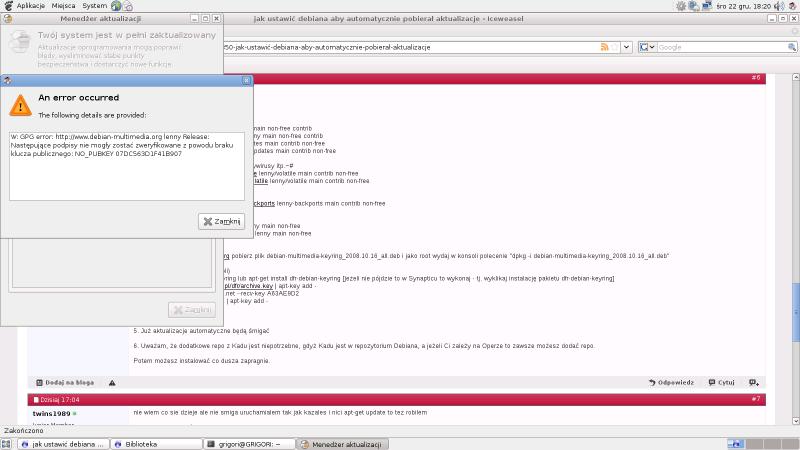Click the RSS feed icon in address bar
Viewport: 800px width, 450px height.
tap(604, 47)
